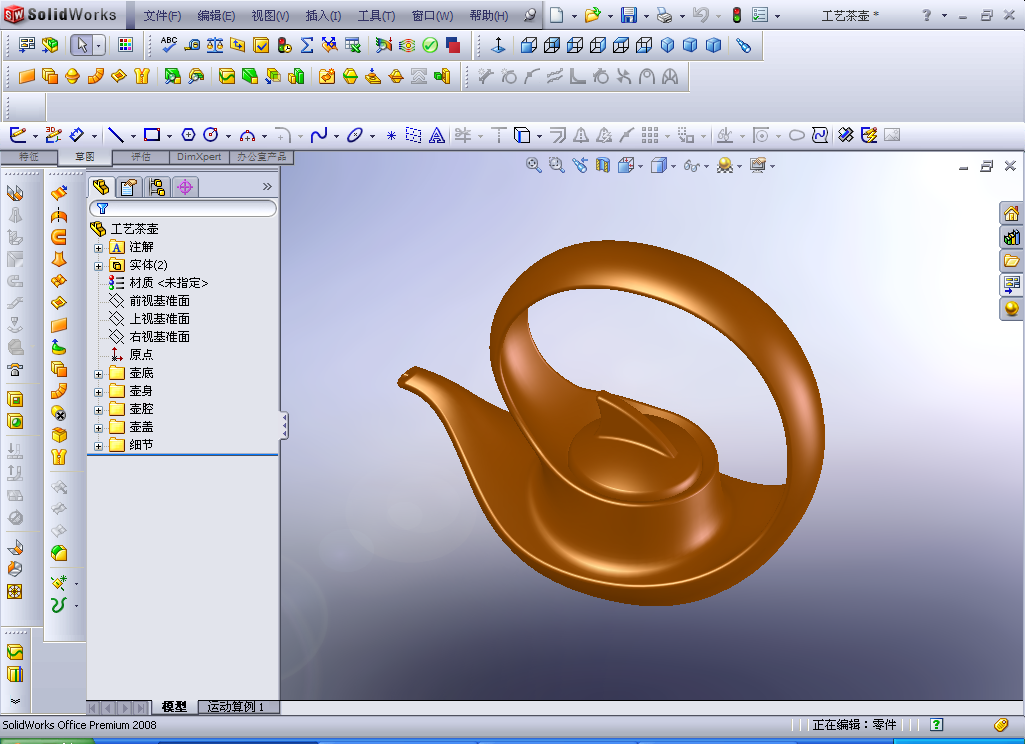Expand the 壶身 folder
Viewport: 1025px width, 744px height.
[98, 392]
